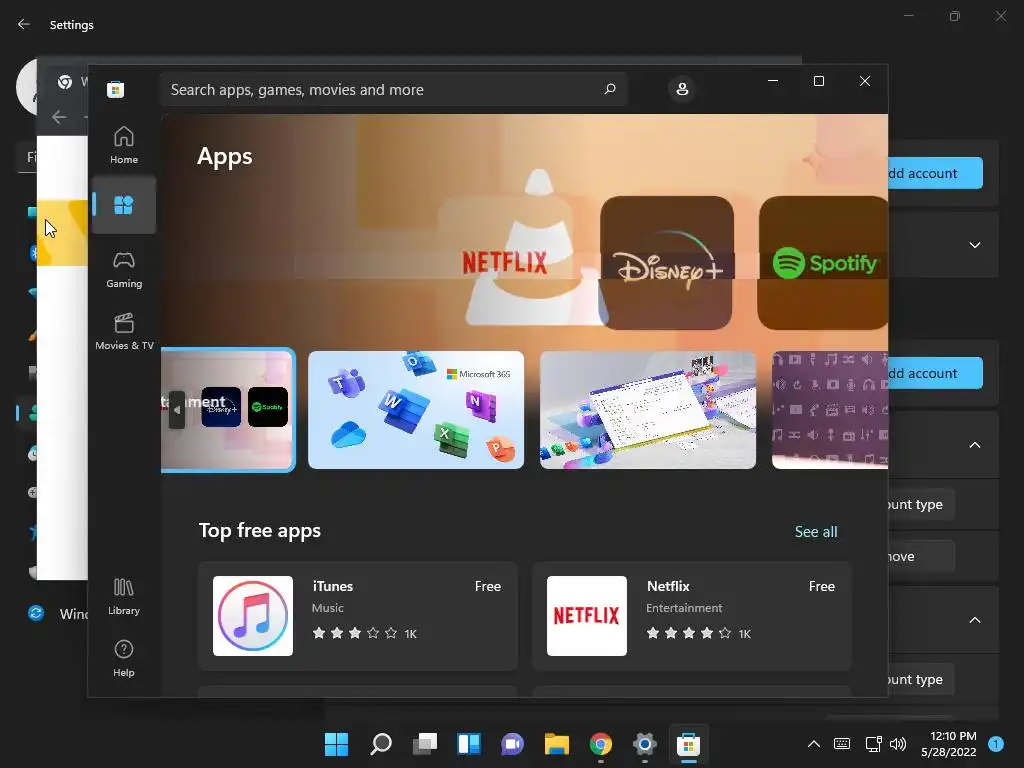The height and width of the screenshot is (768, 1024).
Task: Click the touch keyboard tray icon
Action: coord(842,744)
